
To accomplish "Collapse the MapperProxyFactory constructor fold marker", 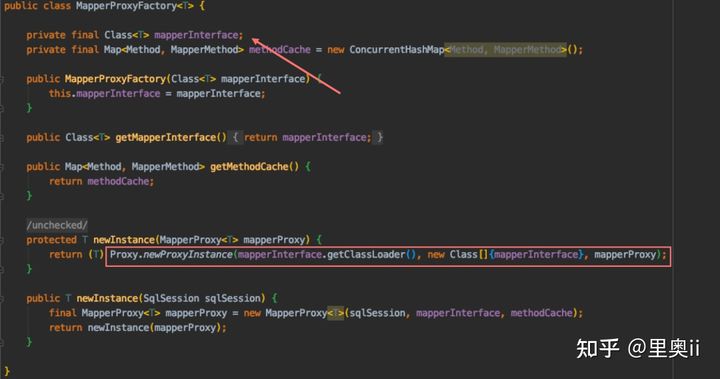I will [x=2, y=79].
